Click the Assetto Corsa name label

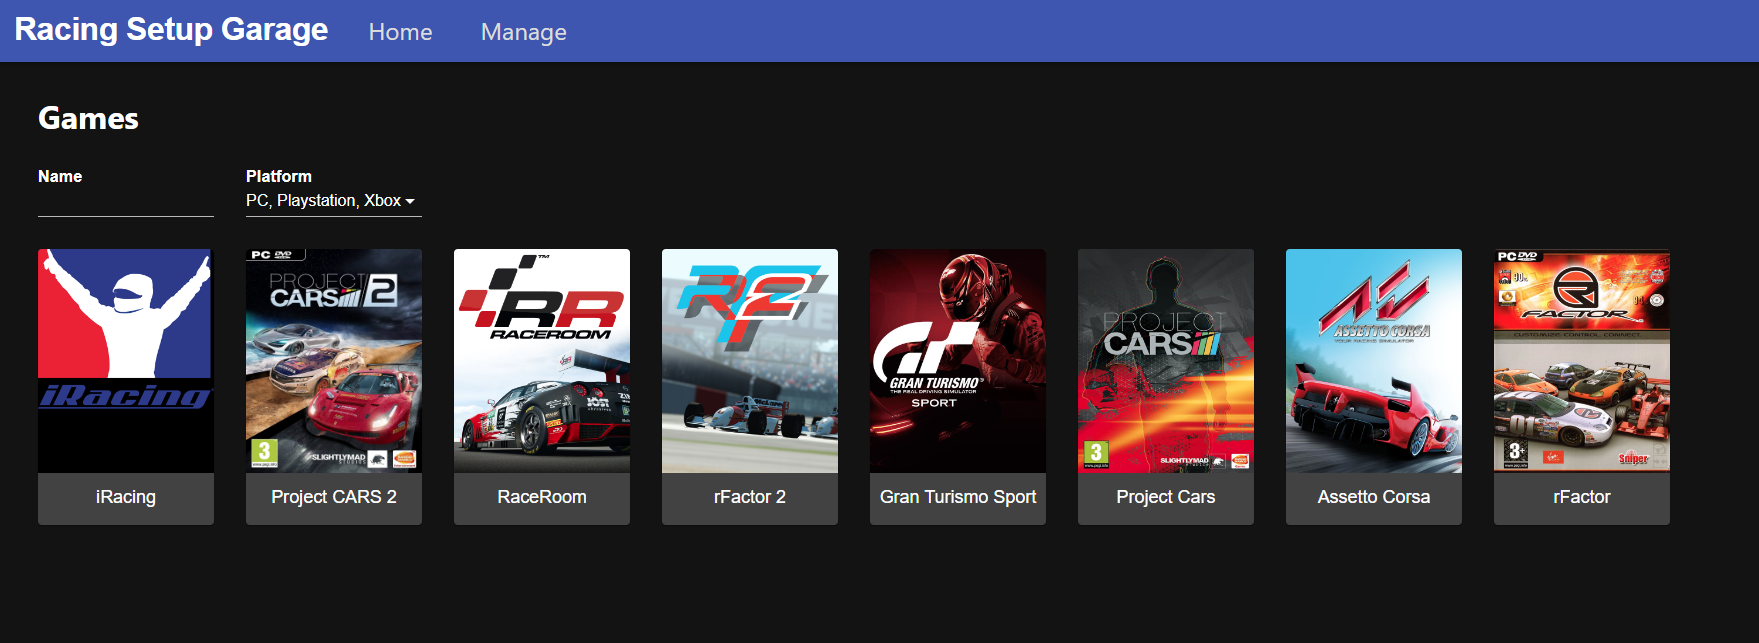tap(1374, 497)
